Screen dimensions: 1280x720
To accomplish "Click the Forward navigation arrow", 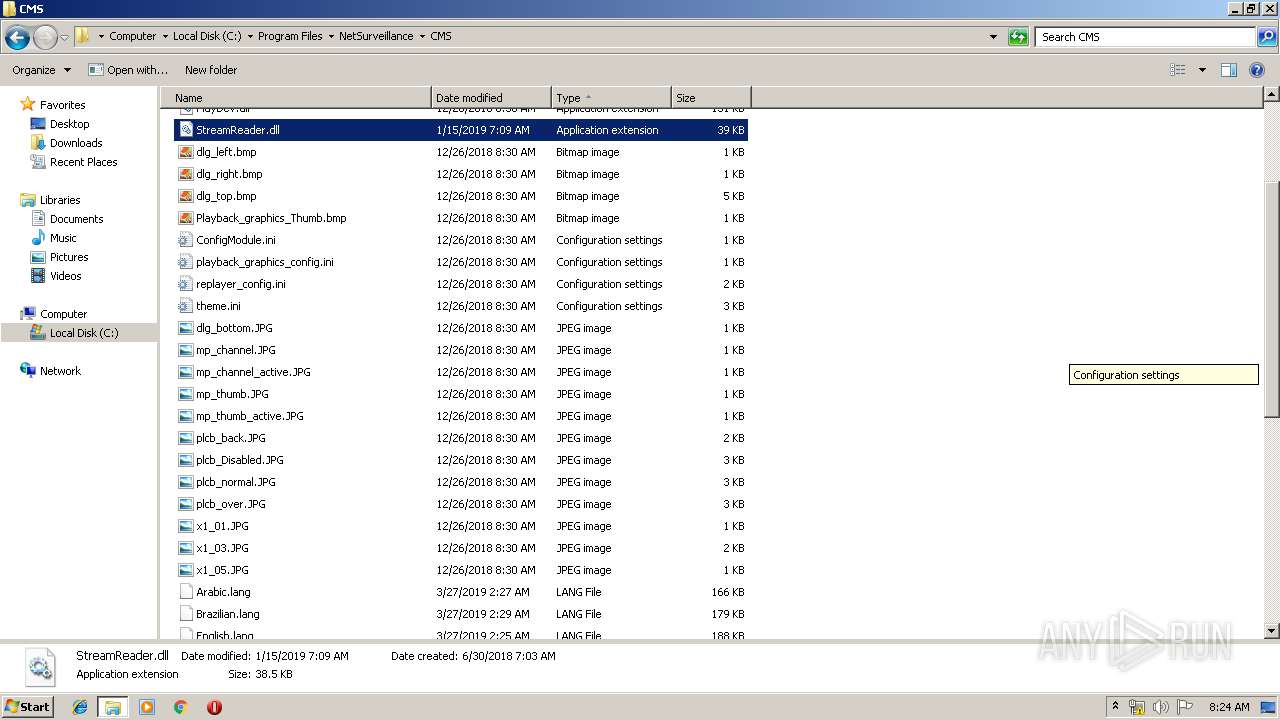I will 45,38.
